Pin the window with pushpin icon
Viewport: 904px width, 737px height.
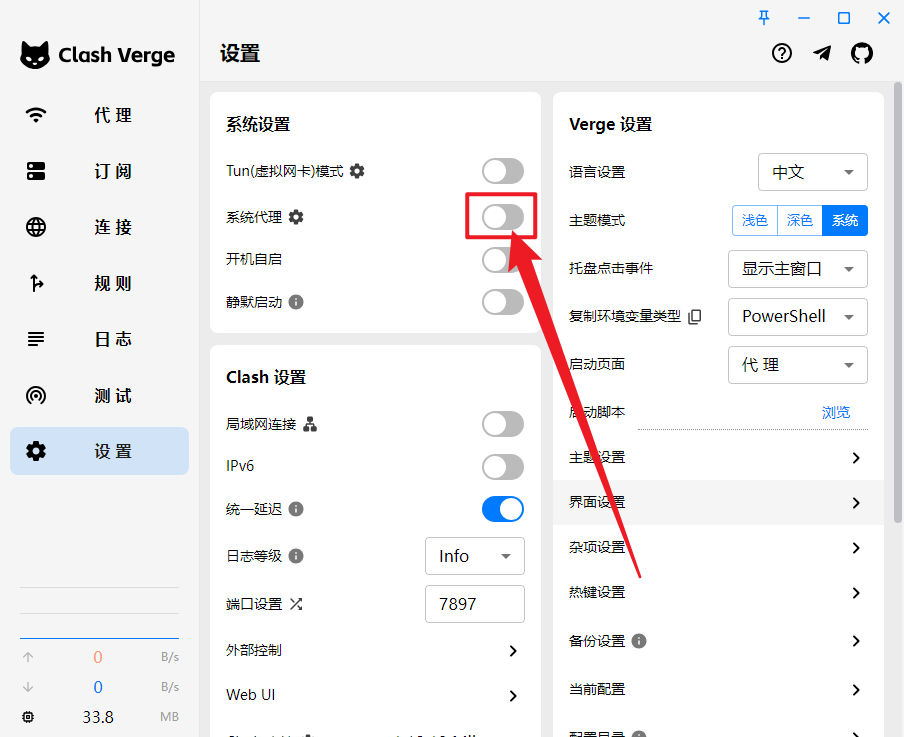click(x=764, y=18)
